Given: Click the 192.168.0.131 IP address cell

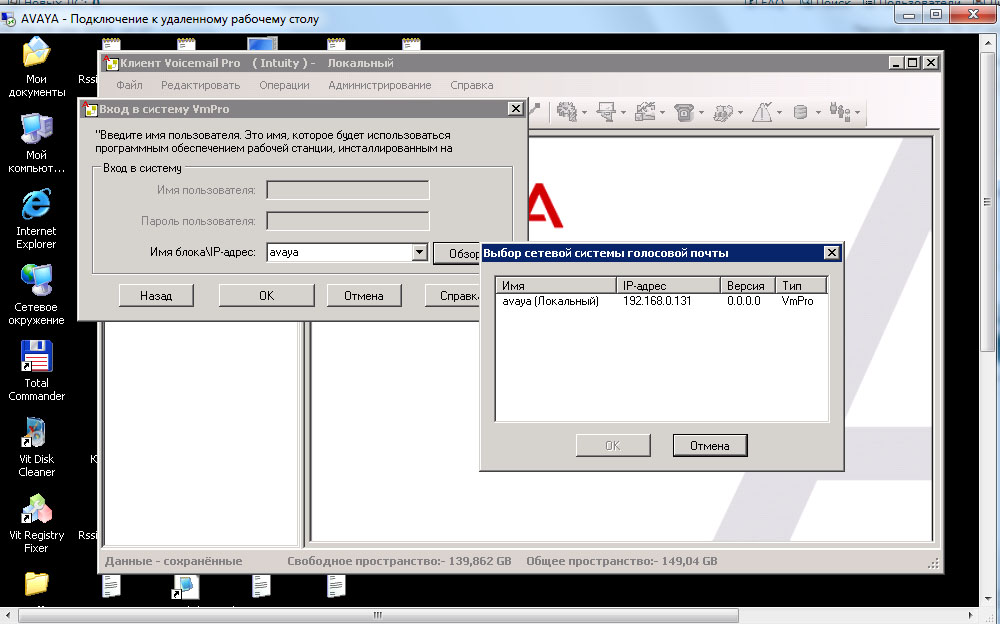Looking at the screenshot, I should click(657, 301).
